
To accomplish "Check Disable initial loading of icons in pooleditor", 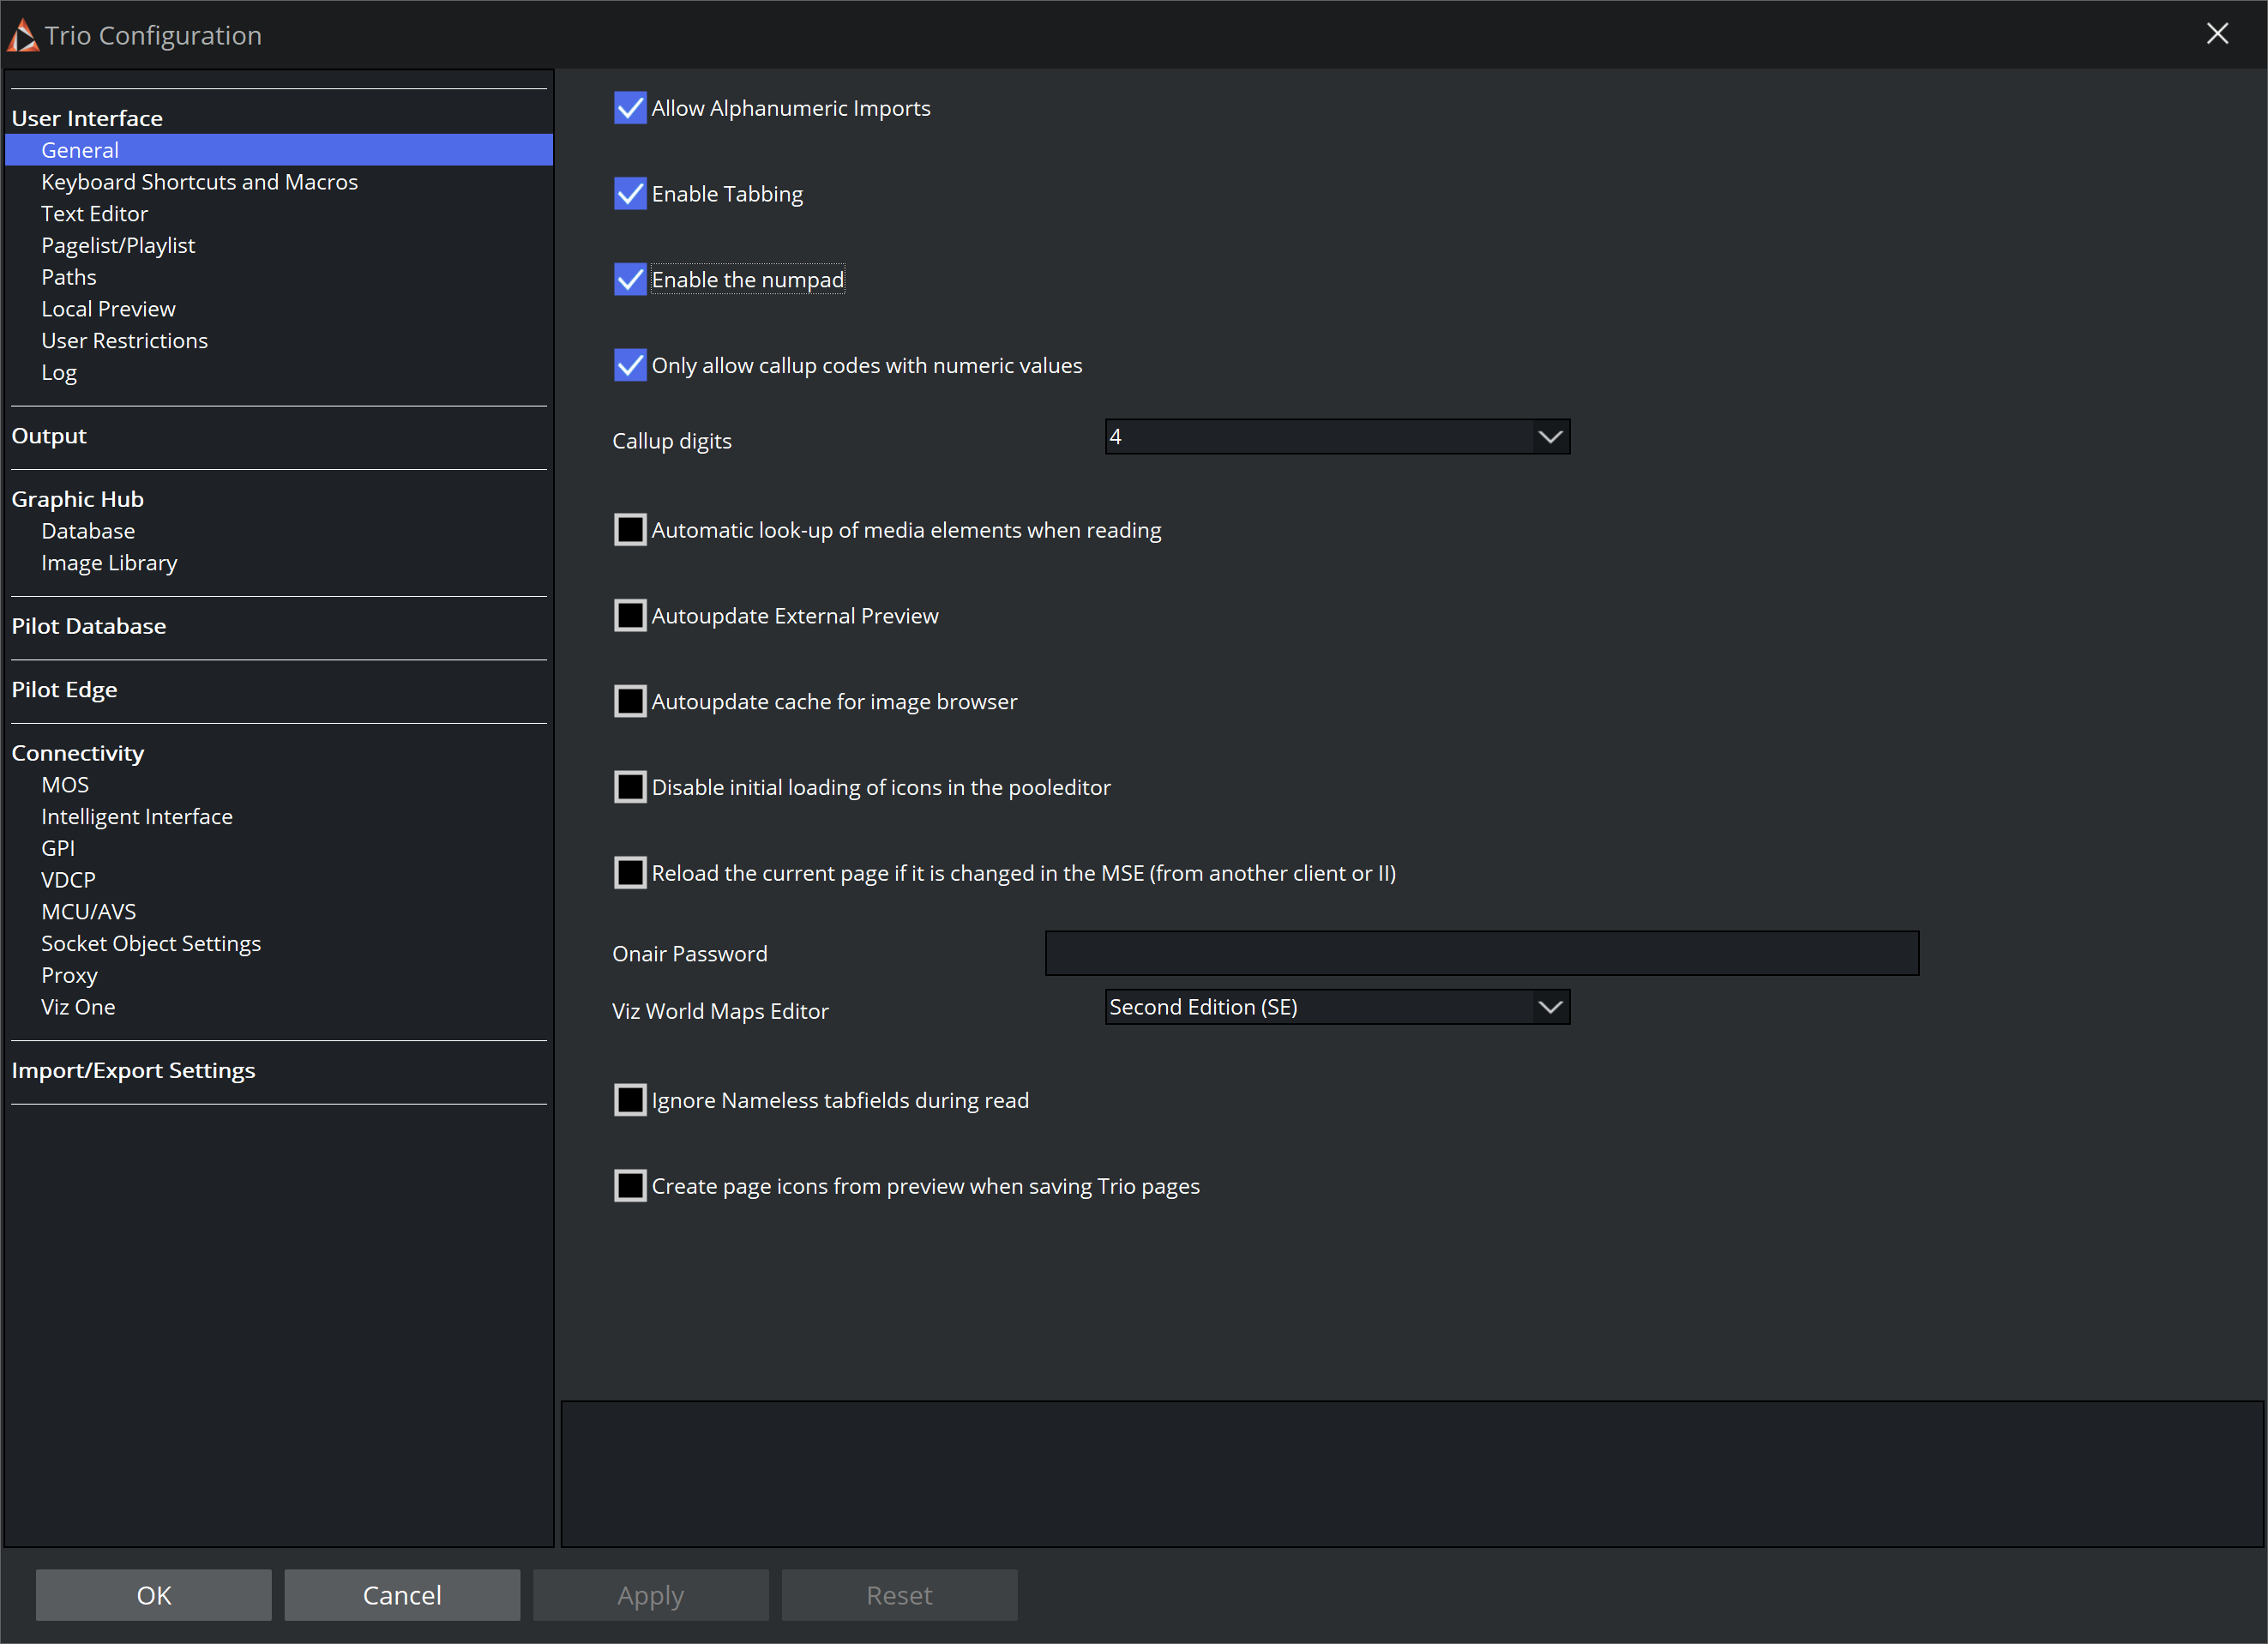I will [x=630, y=788].
